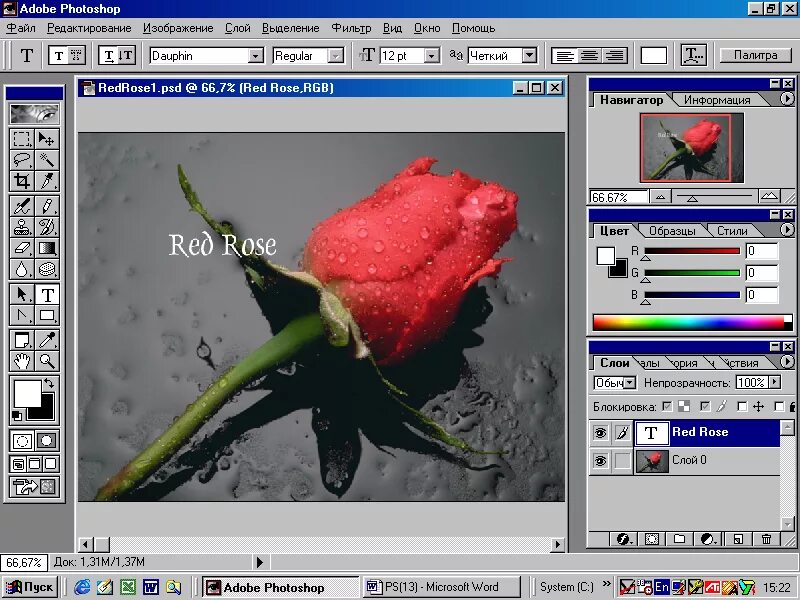Open the Layers palette menu arrow
Screen dimensions: 800x600
coord(787,362)
